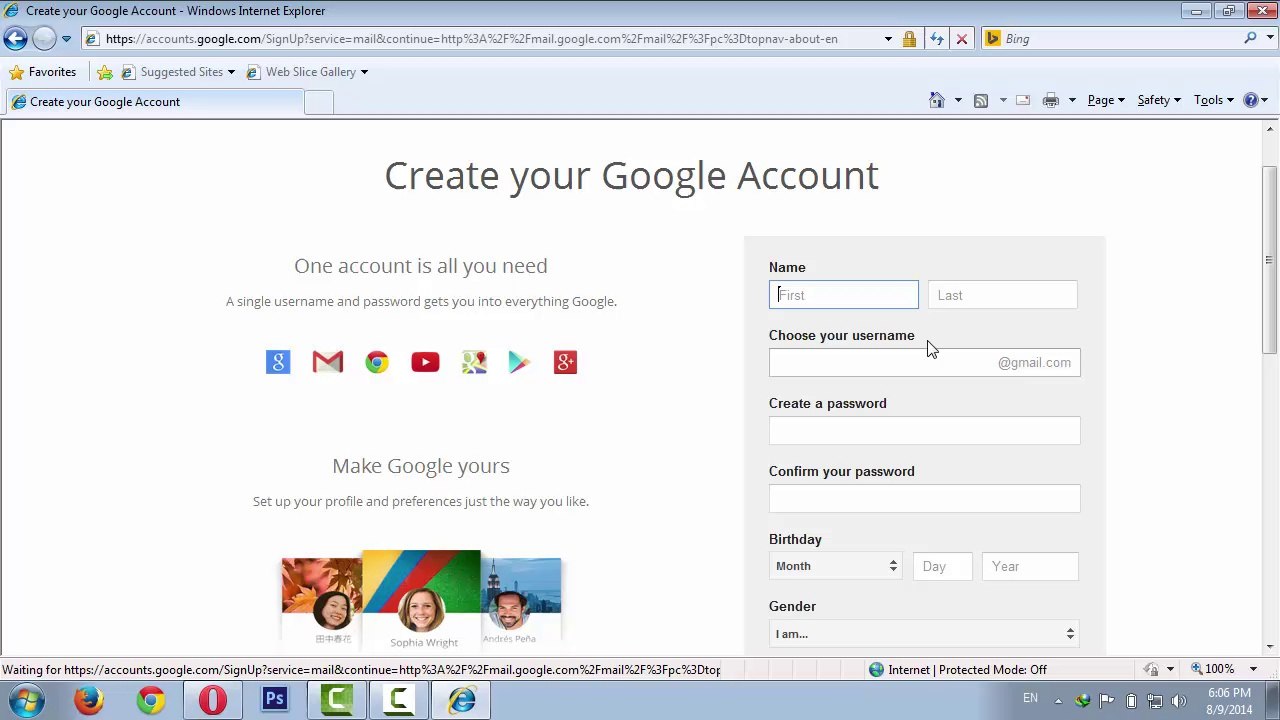Click the YouTube icon on page
The width and height of the screenshot is (1280, 720).
[425, 362]
